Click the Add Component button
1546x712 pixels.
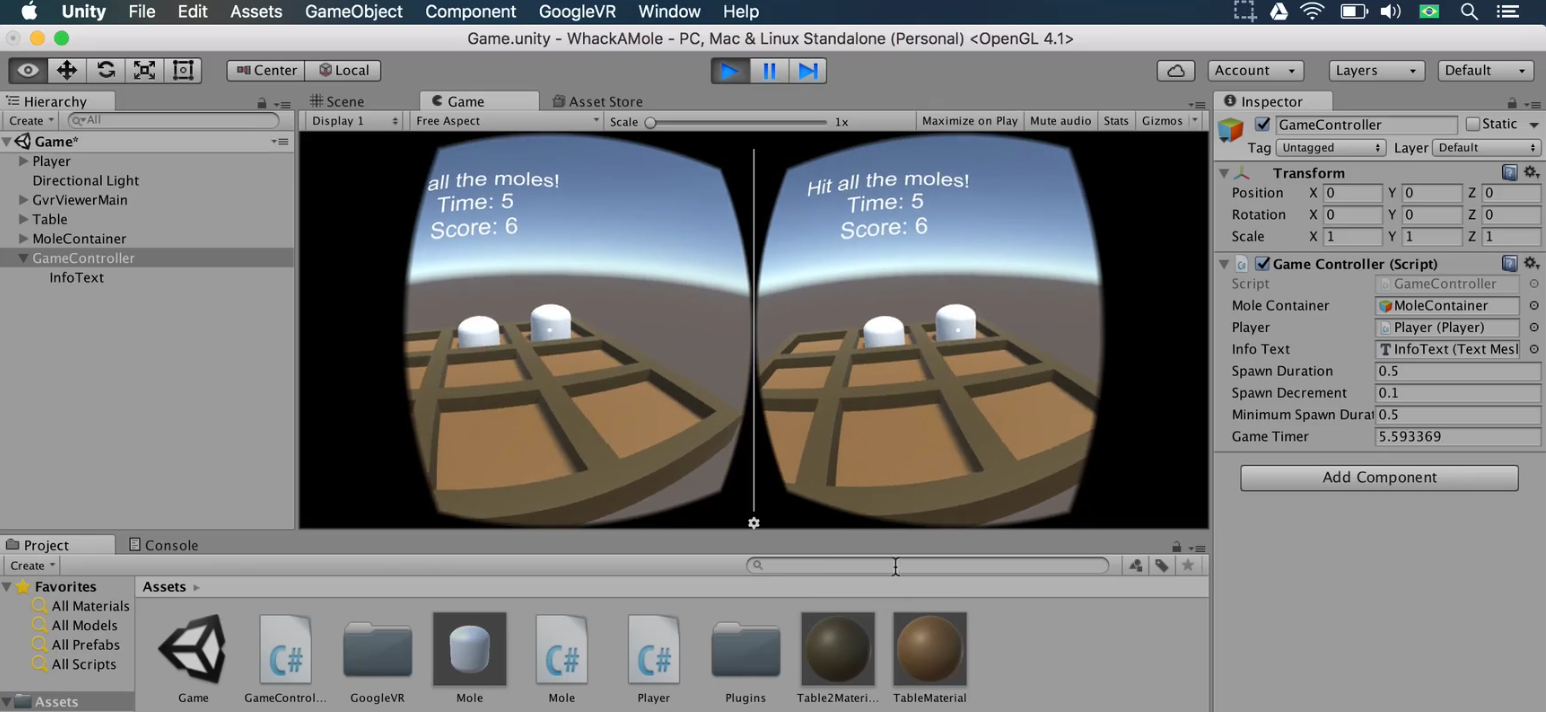[1378, 477]
